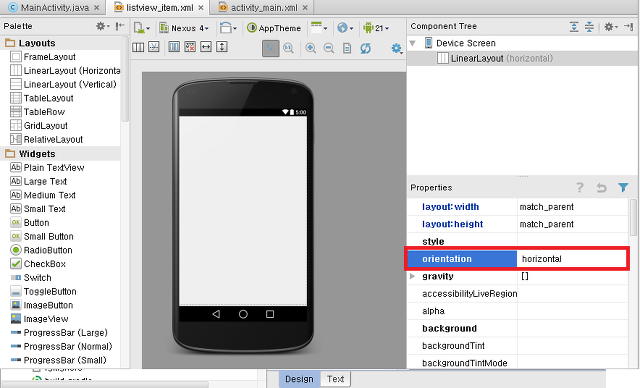Image resolution: width=640 pixels, height=388 pixels.
Task: Select GridLayout in the Palette
Action: 39,126
